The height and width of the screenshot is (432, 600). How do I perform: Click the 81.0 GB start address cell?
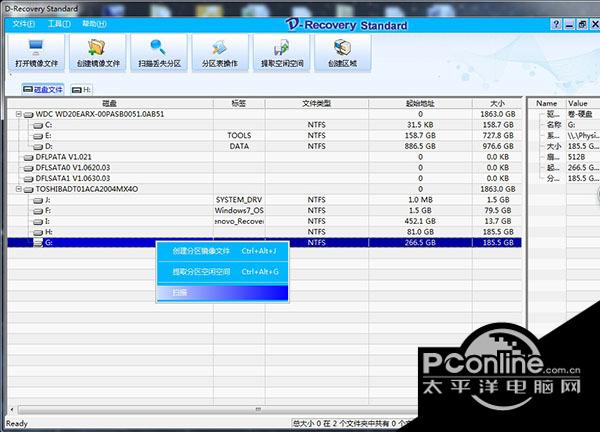[x=420, y=232]
